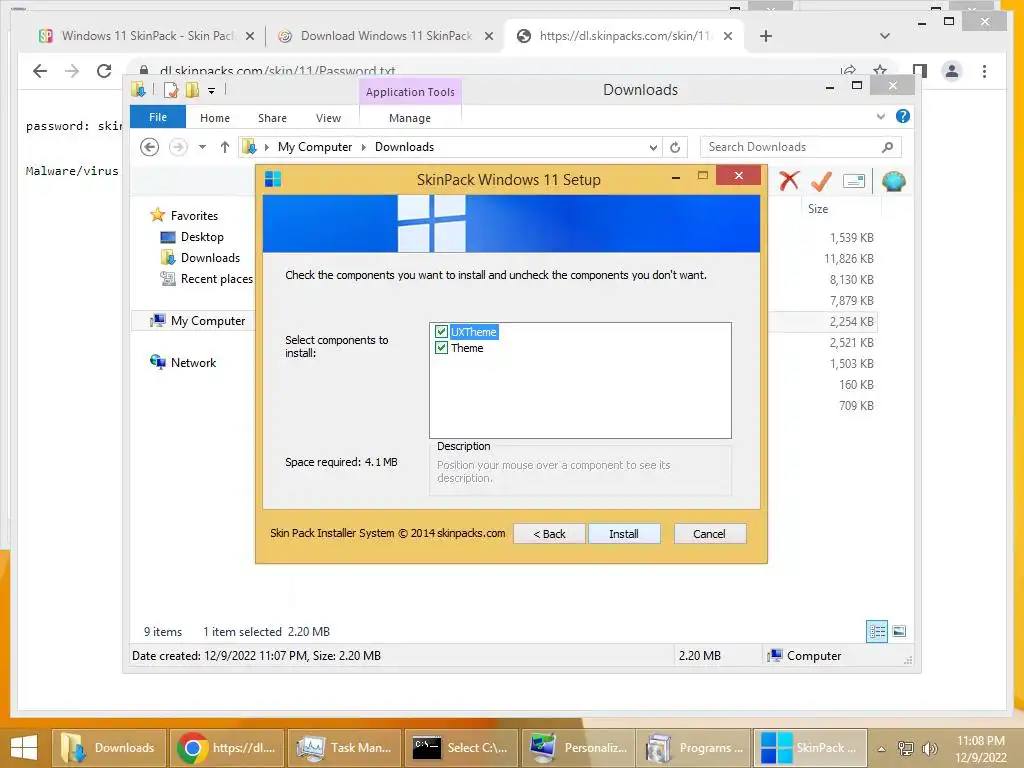Viewport: 1024px width, 768px height.
Task: Expand the Explorer ribbon chevron
Action: tap(881, 116)
